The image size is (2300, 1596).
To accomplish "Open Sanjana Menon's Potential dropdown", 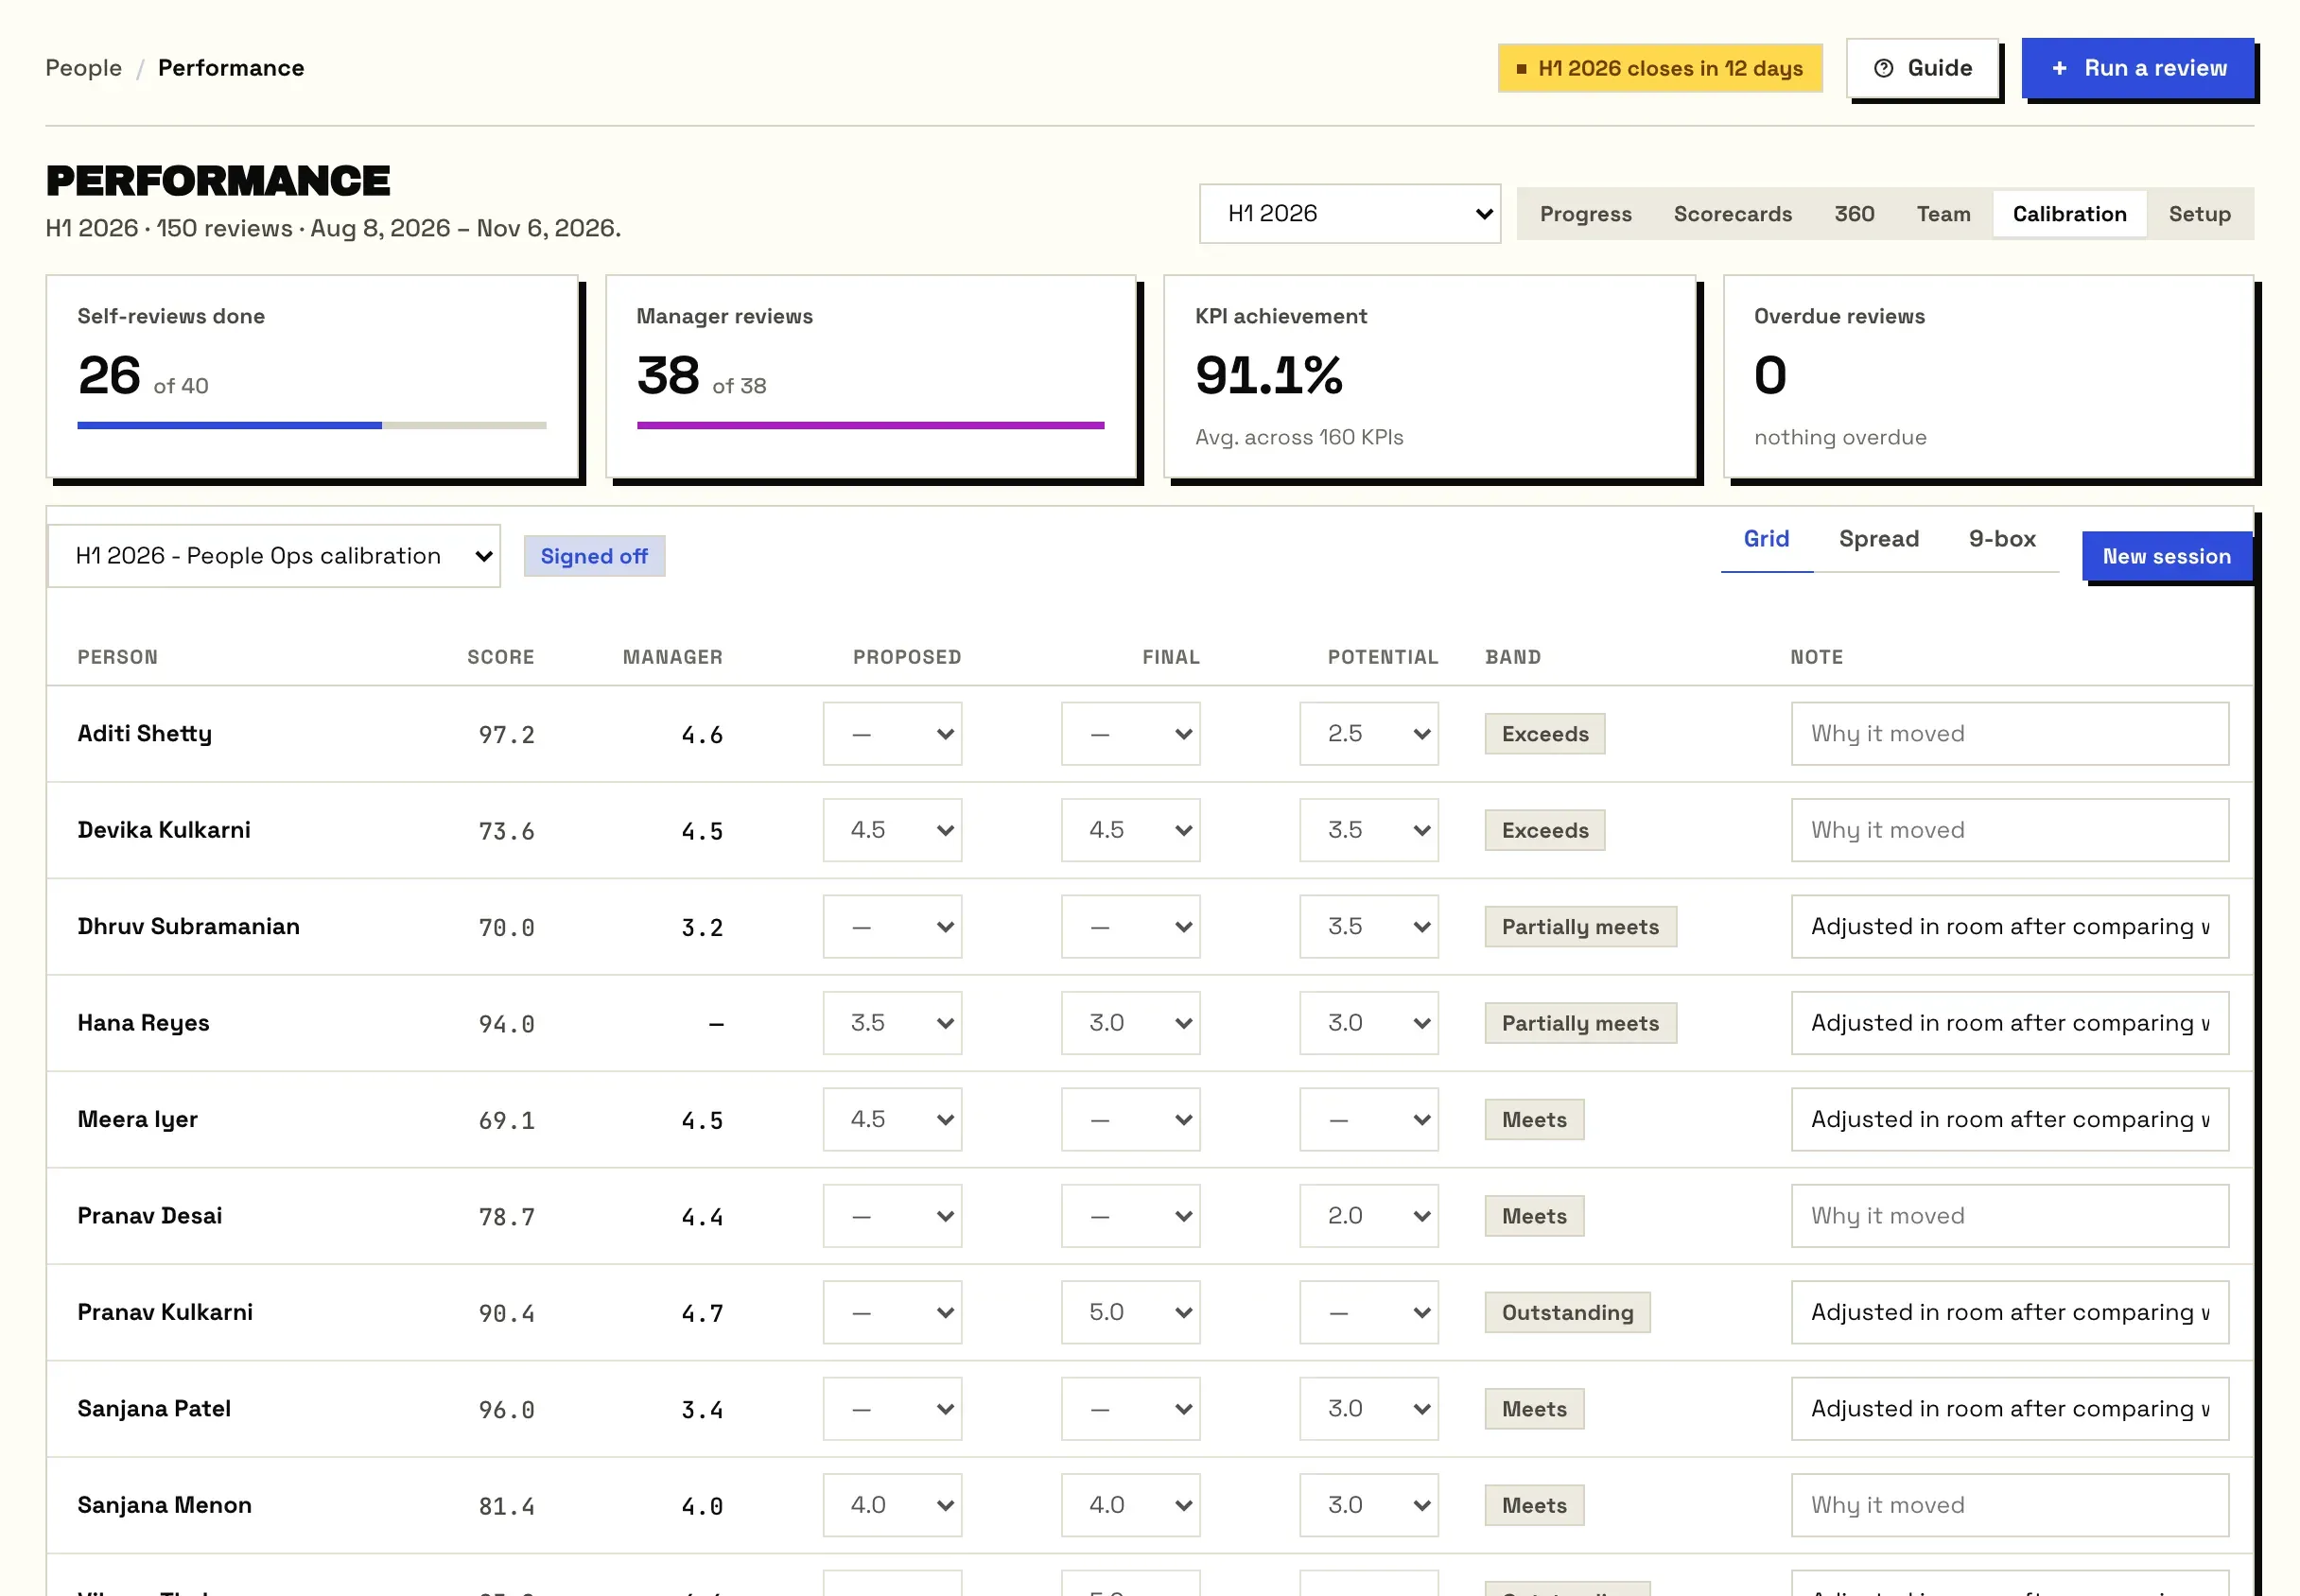I will (1368, 1506).
